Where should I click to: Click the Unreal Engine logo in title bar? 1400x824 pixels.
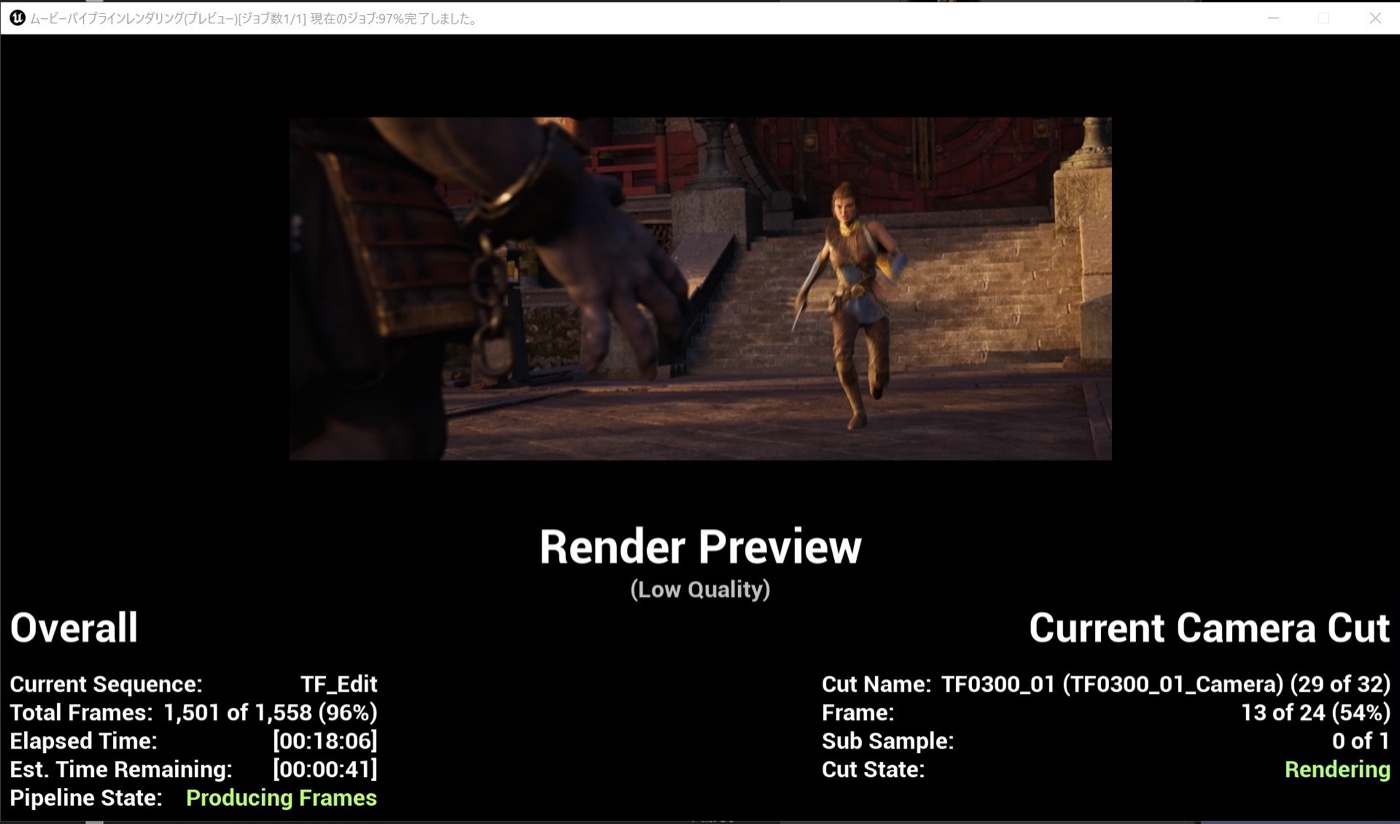pos(17,18)
